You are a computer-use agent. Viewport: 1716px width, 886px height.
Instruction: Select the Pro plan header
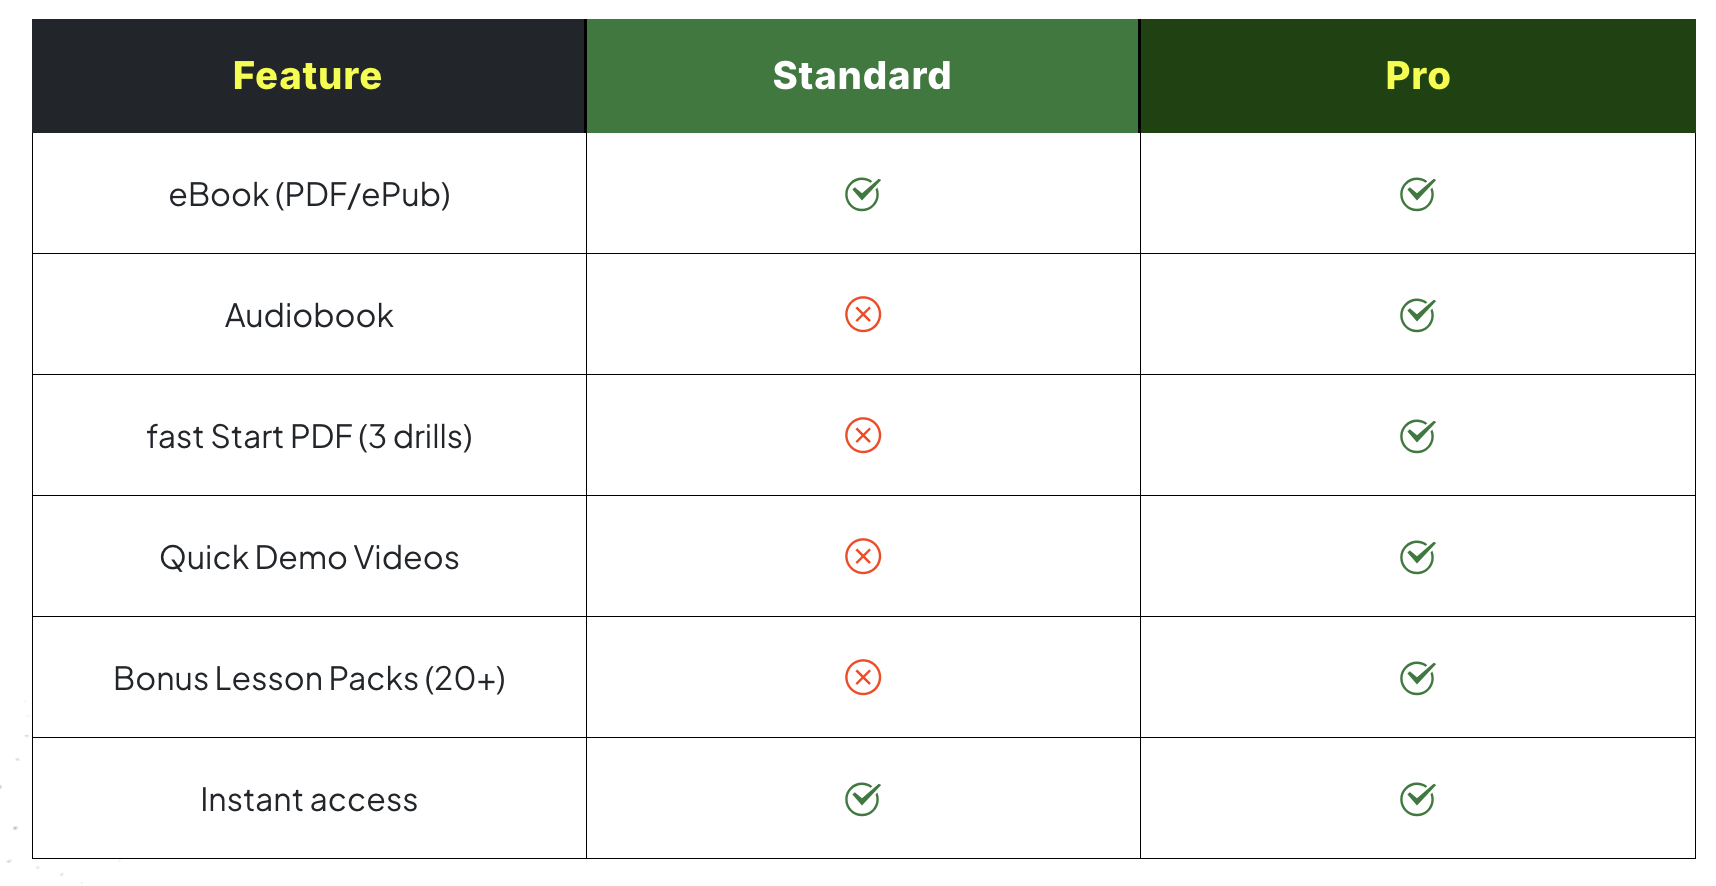tap(1417, 76)
